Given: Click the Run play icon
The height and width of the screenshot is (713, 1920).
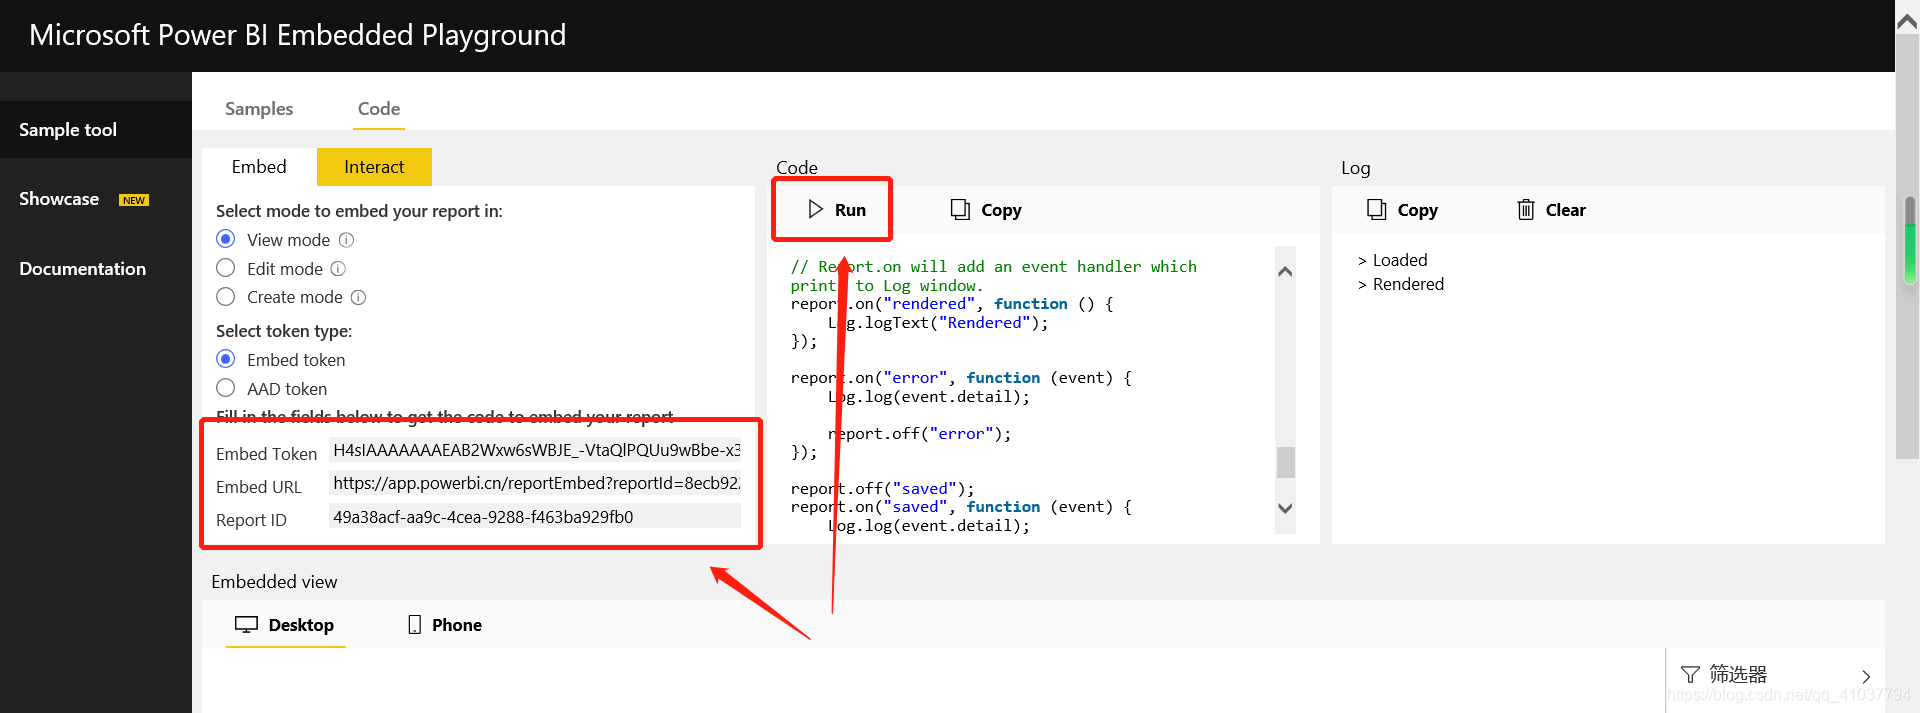Looking at the screenshot, I should pyautogui.click(x=816, y=209).
